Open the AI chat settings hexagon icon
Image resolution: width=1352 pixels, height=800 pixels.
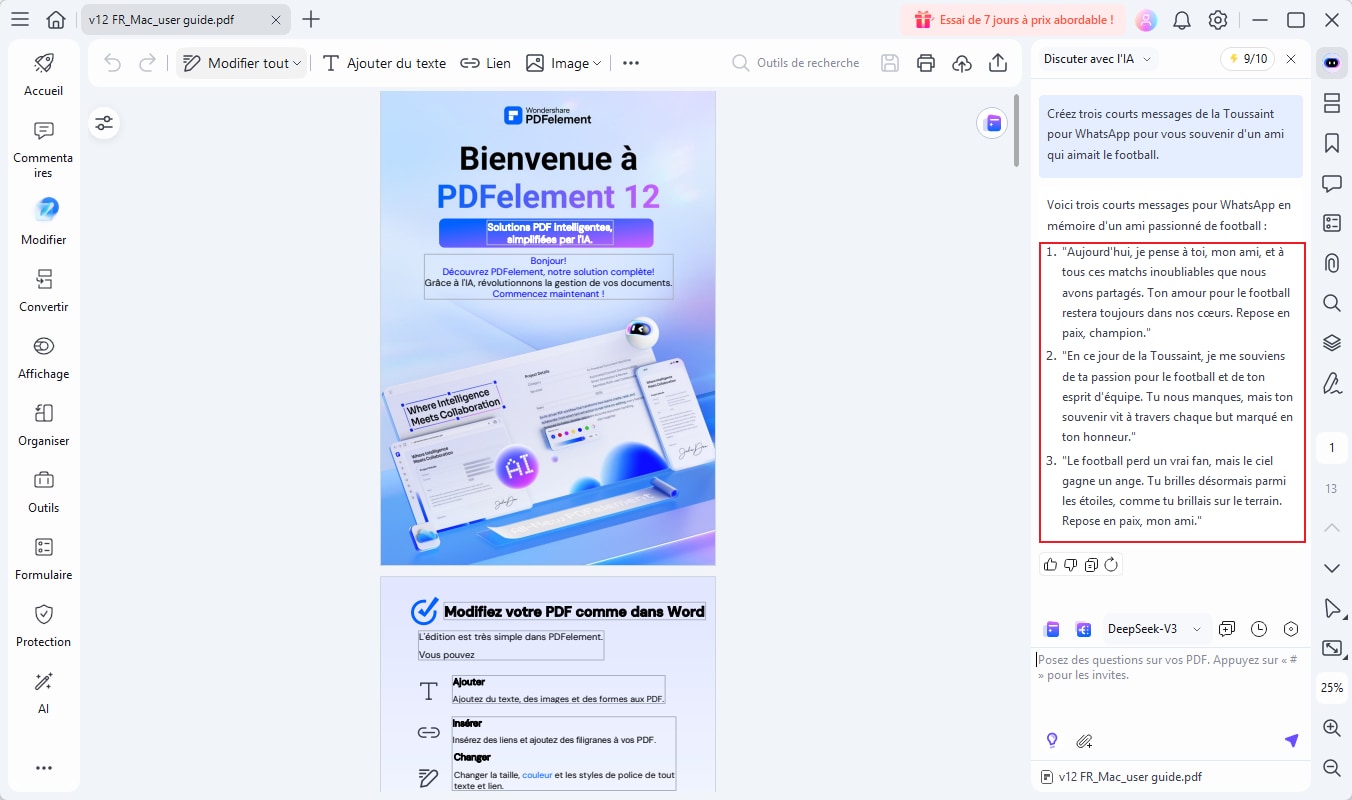(x=1291, y=629)
